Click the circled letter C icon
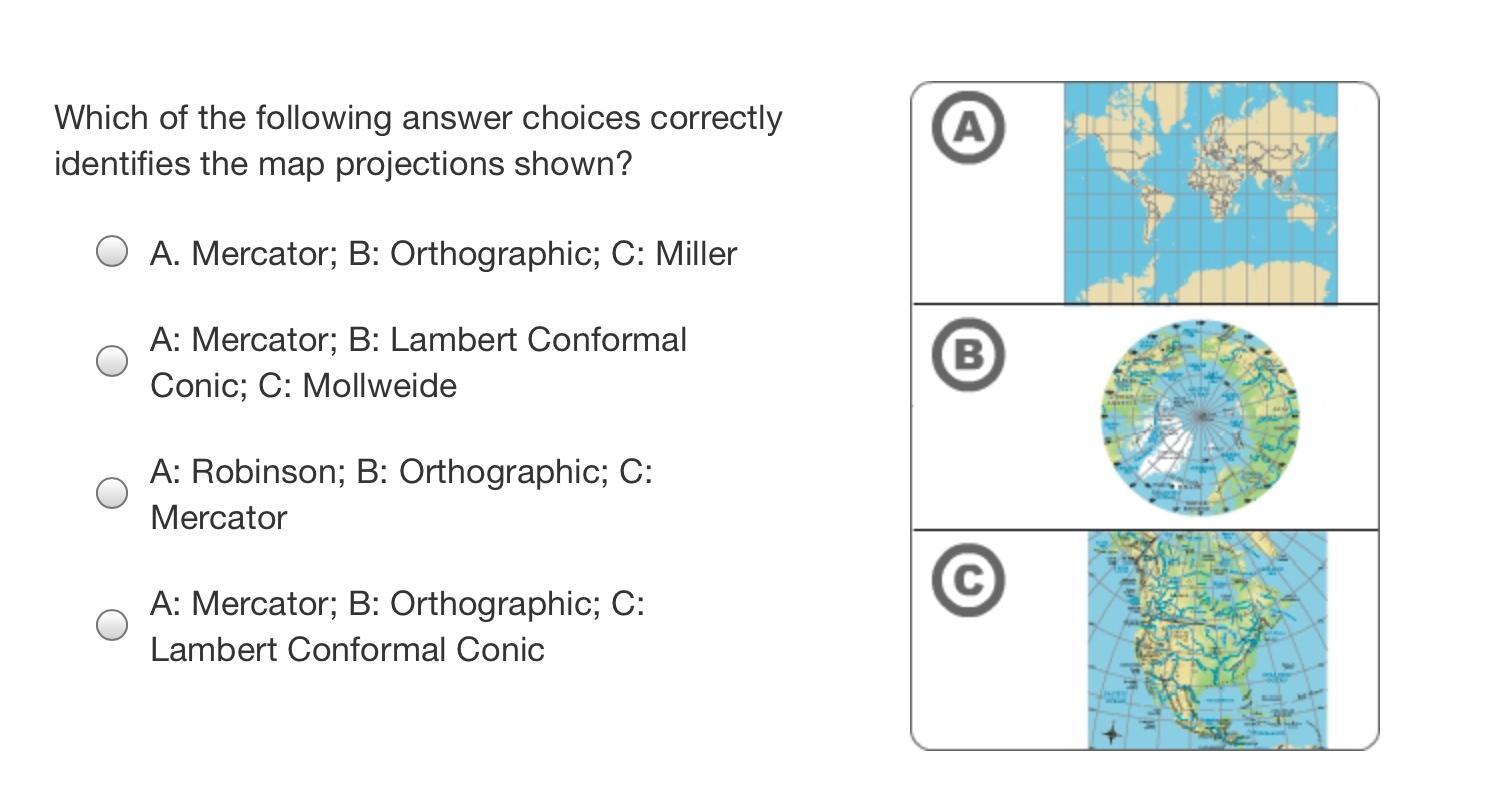This screenshot has width=1498, height=786. (x=967, y=580)
